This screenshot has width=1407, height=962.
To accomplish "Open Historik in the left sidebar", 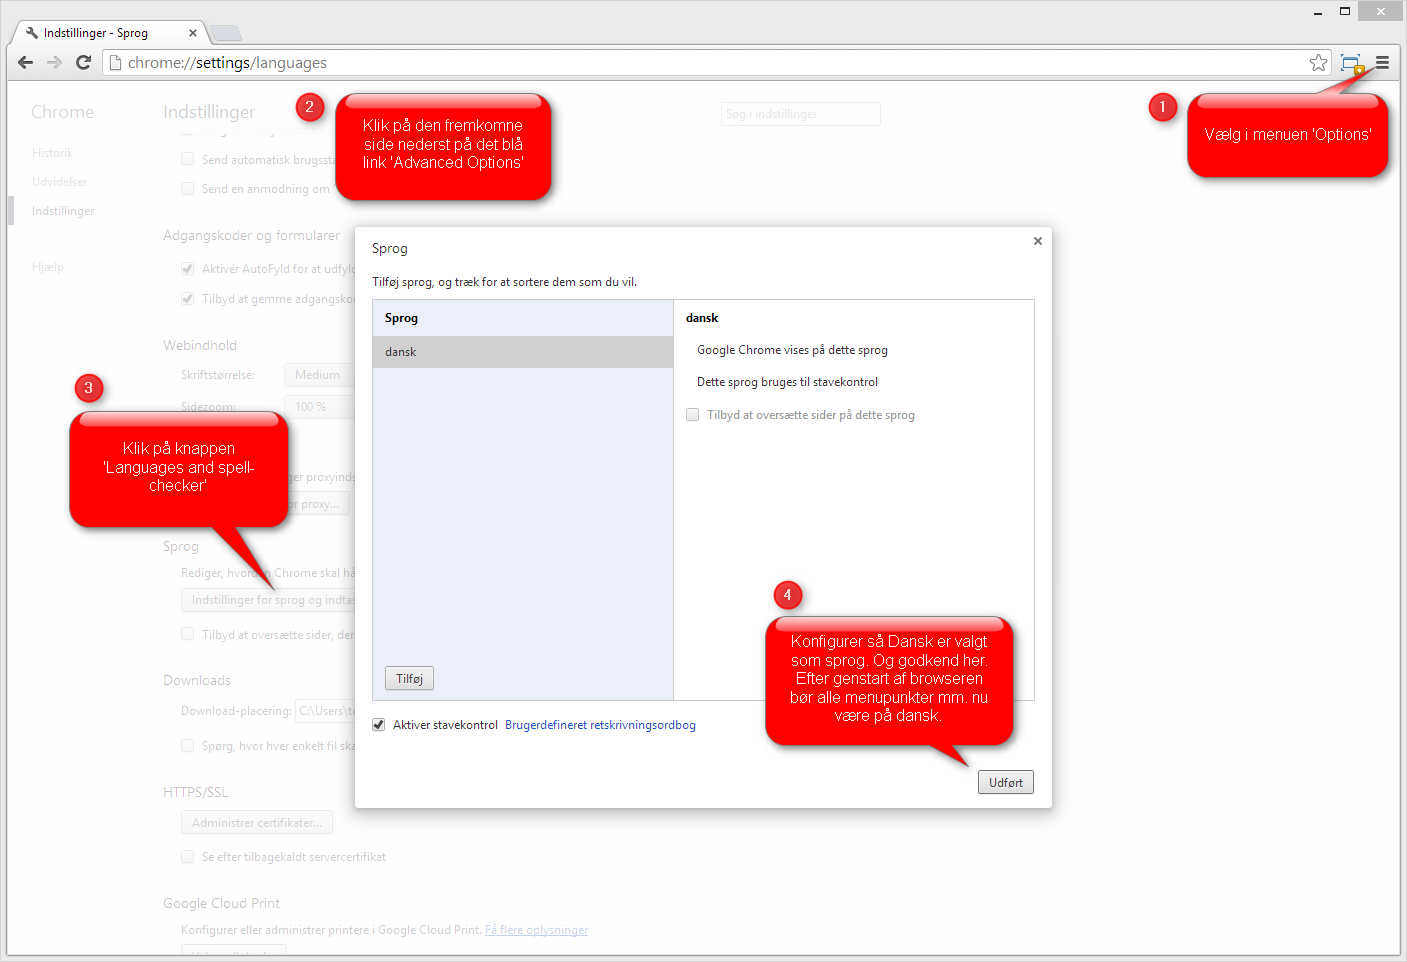I will click(x=53, y=153).
